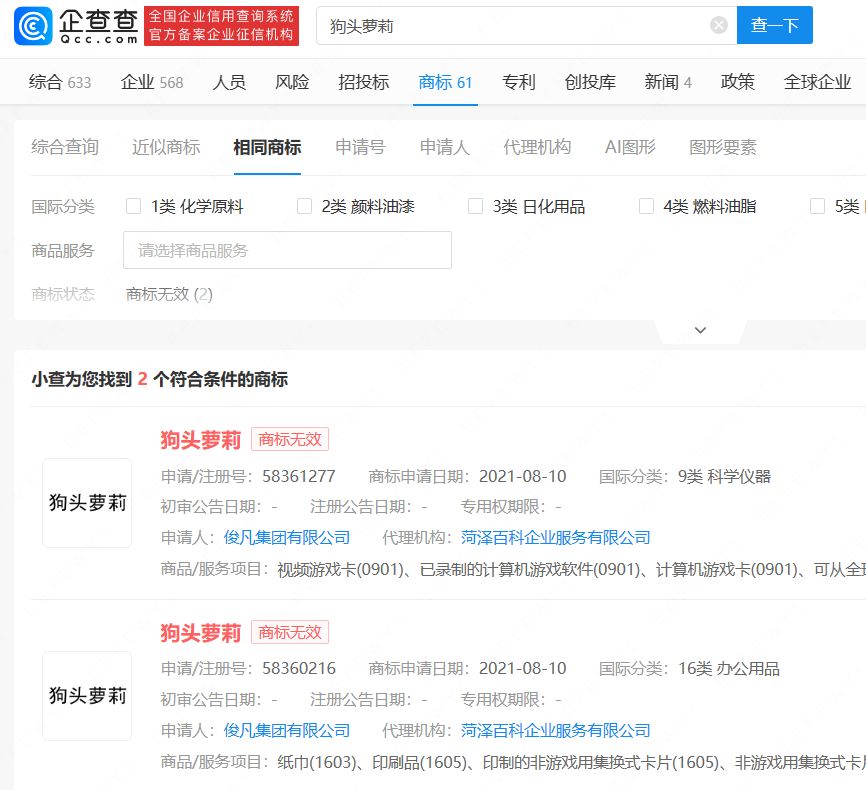Screen dimensions: 866x790
Task: Open the 全球企业 tab
Action: click(x=817, y=82)
